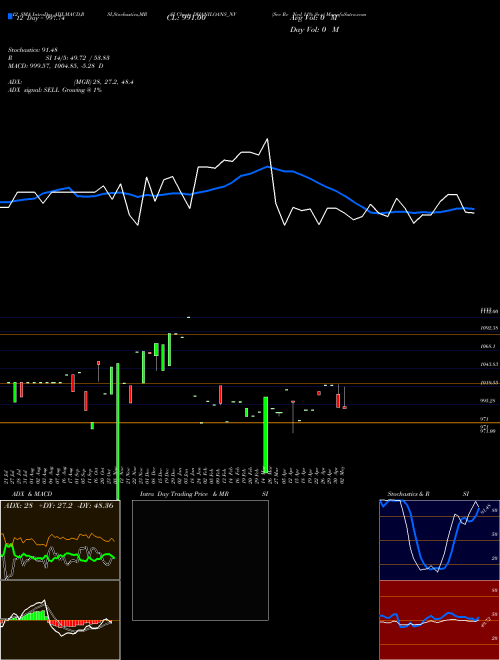The image size is (500, 660).
Task: Click the "ADX & MACD" panel title
Action: click(32, 494)
